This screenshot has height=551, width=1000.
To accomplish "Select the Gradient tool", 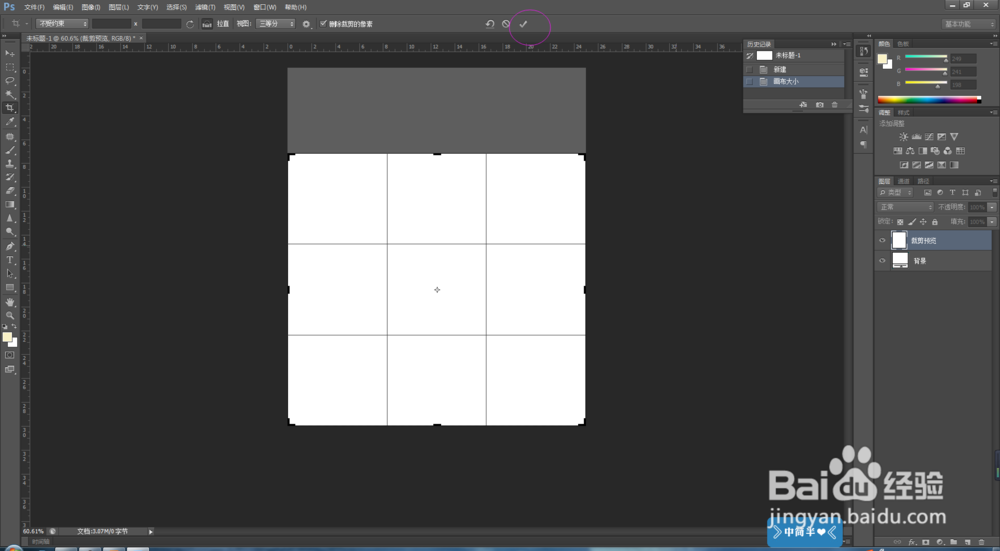I will pos(10,205).
